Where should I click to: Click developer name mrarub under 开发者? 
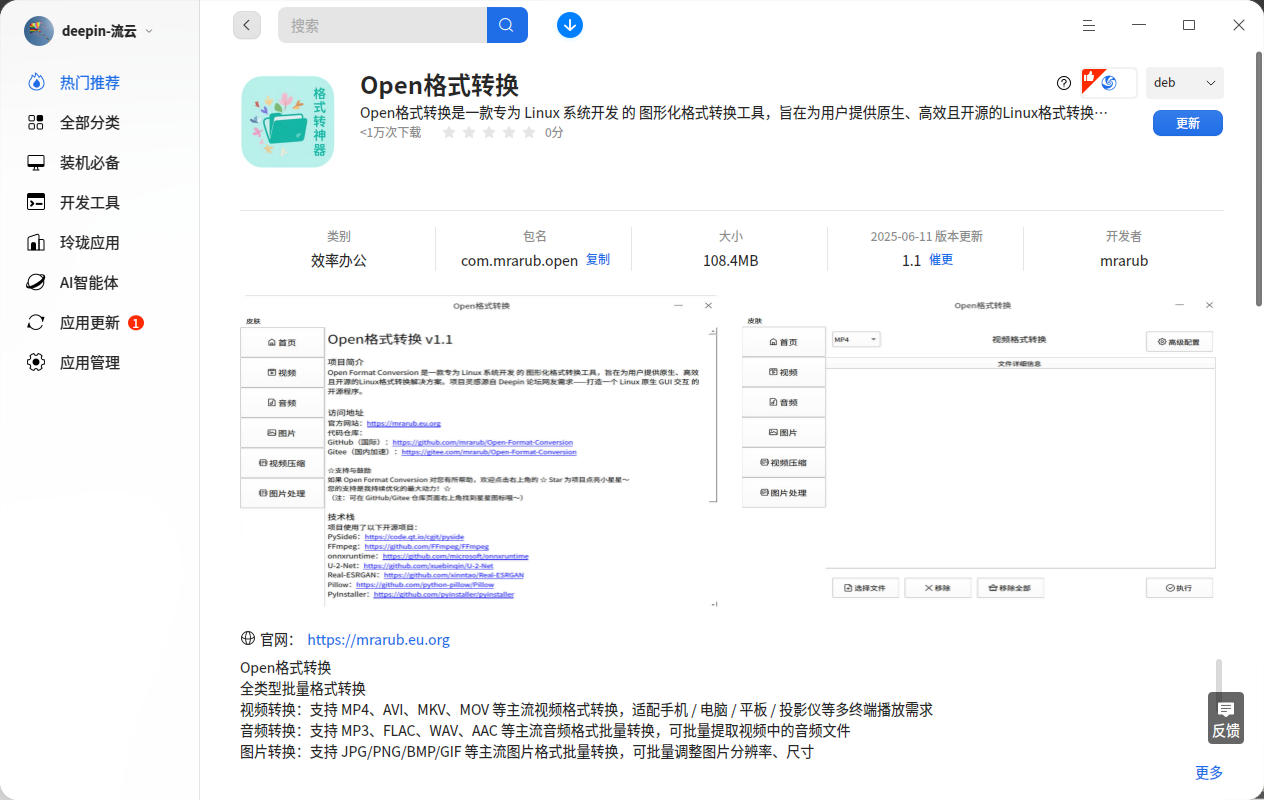(x=1124, y=261)
